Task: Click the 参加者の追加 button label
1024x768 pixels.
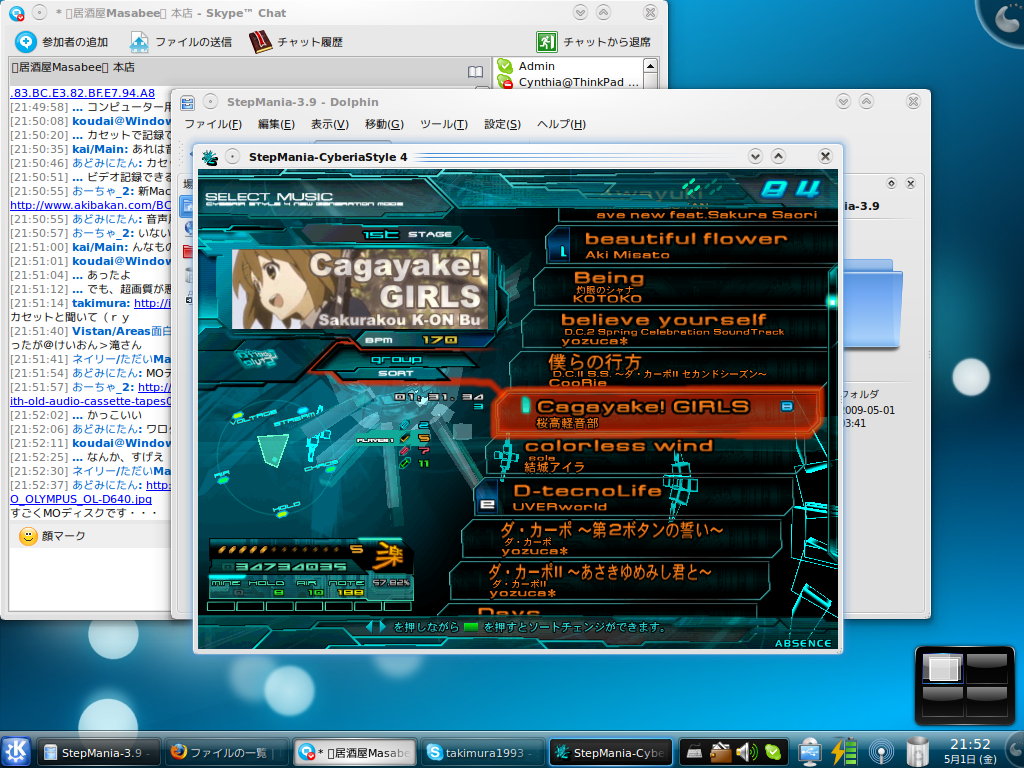Action: pos(75,42)
